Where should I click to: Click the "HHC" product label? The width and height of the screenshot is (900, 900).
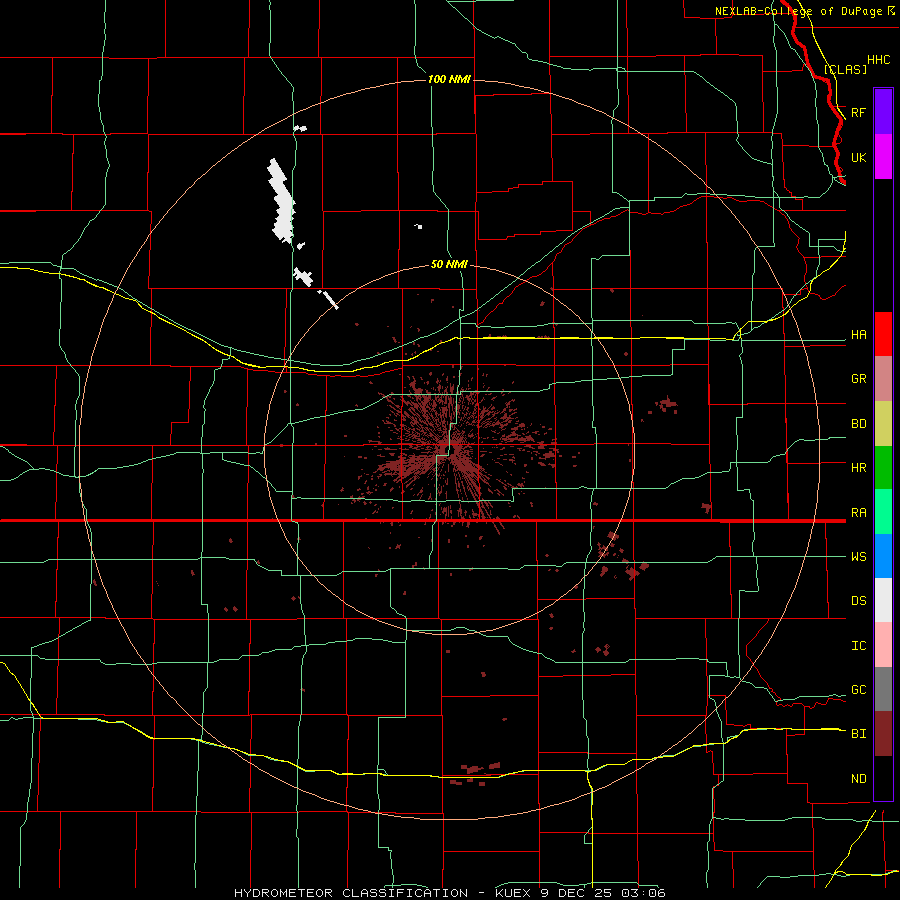coord(878,60)
